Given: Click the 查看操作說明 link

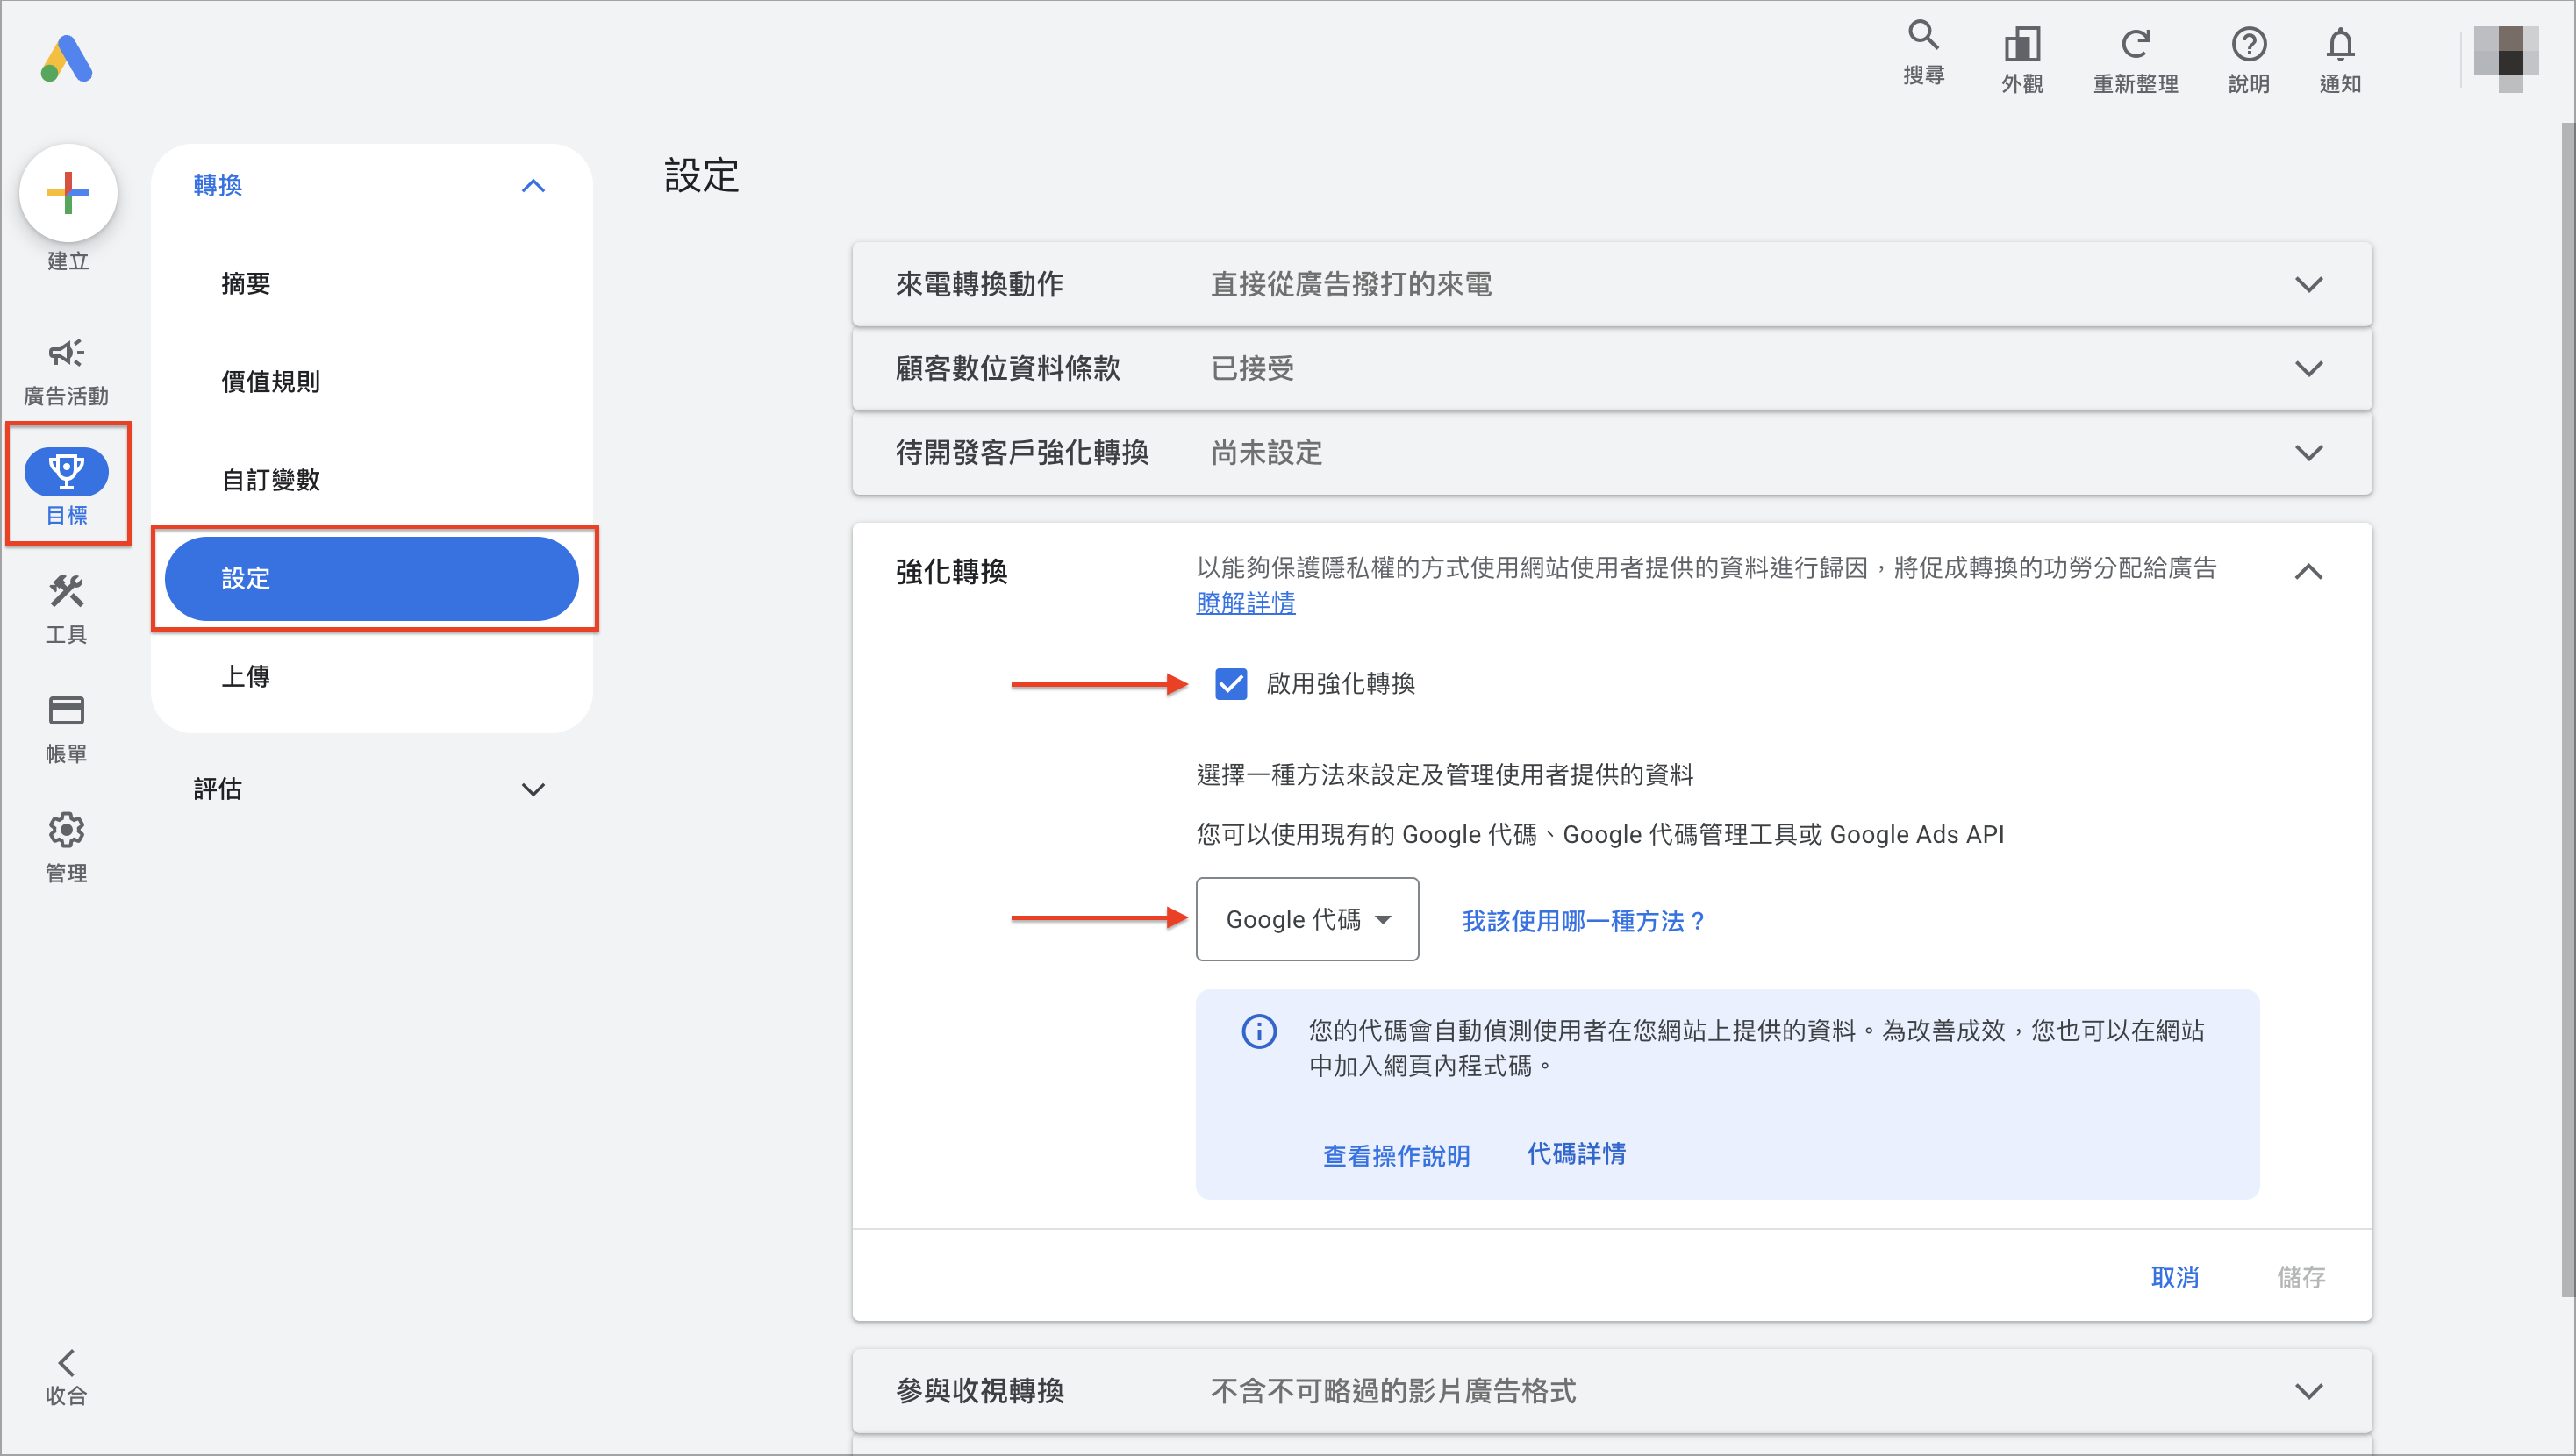Looking at the screenshot, I should 1396,1156.
